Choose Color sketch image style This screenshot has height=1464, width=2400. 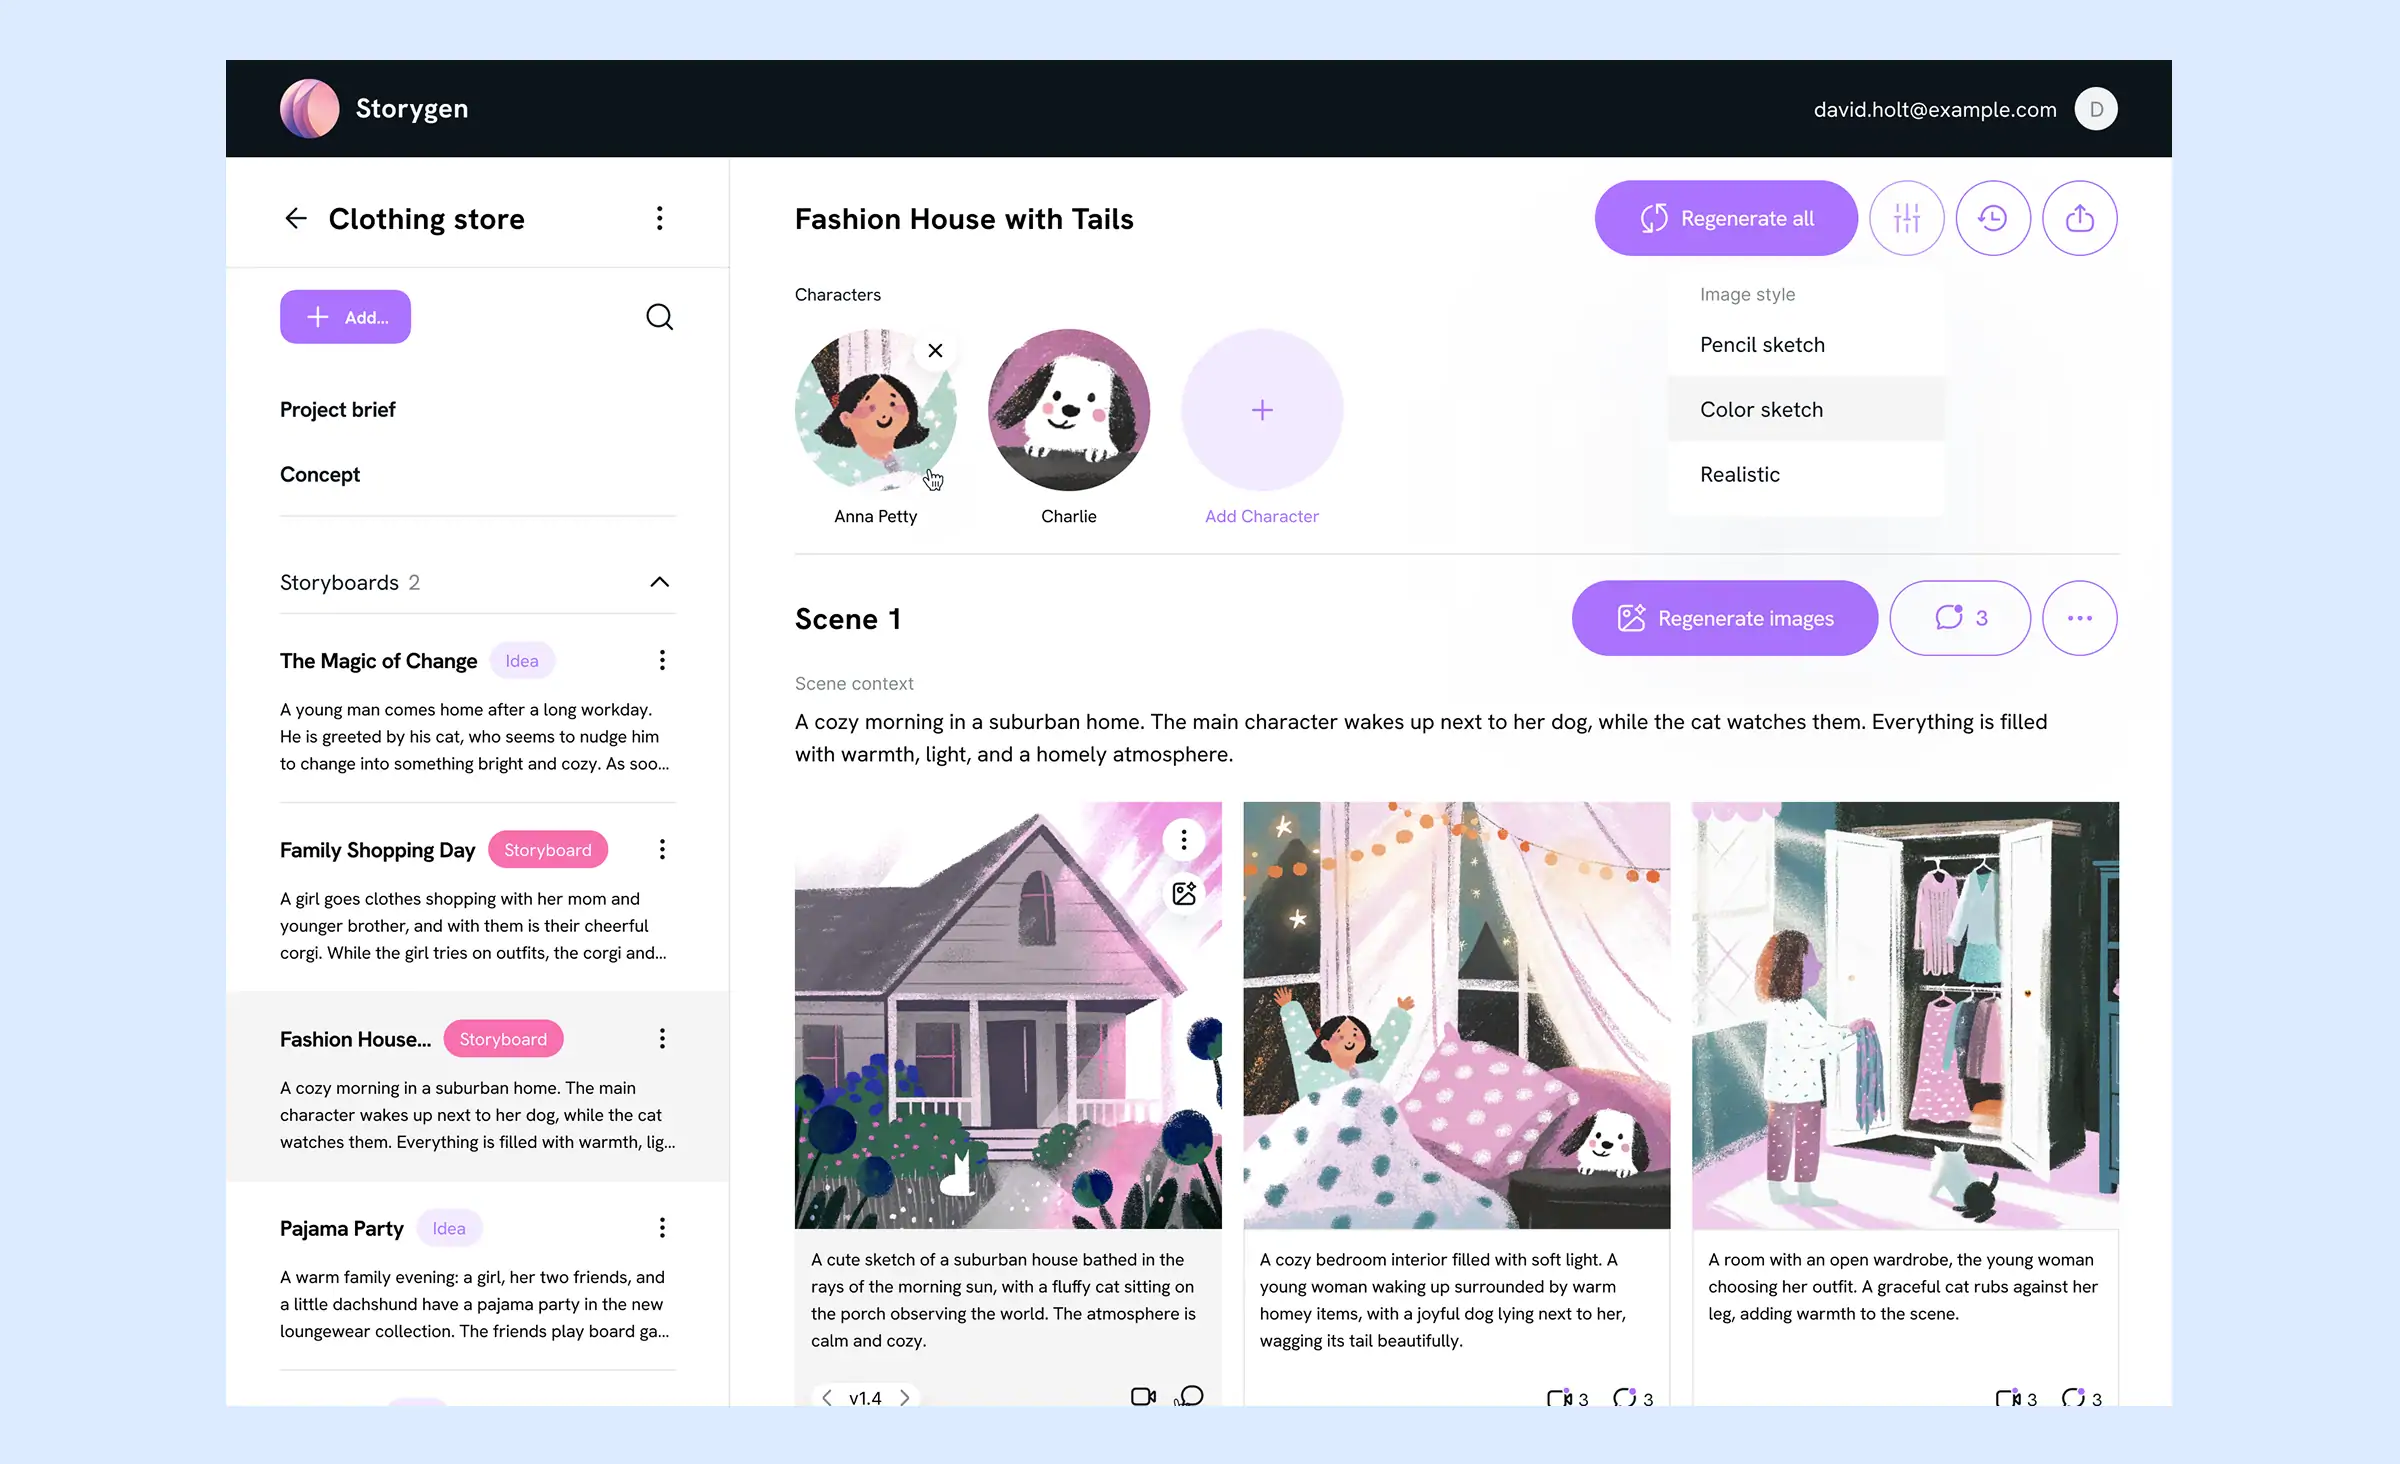(x=1806, y=409)
